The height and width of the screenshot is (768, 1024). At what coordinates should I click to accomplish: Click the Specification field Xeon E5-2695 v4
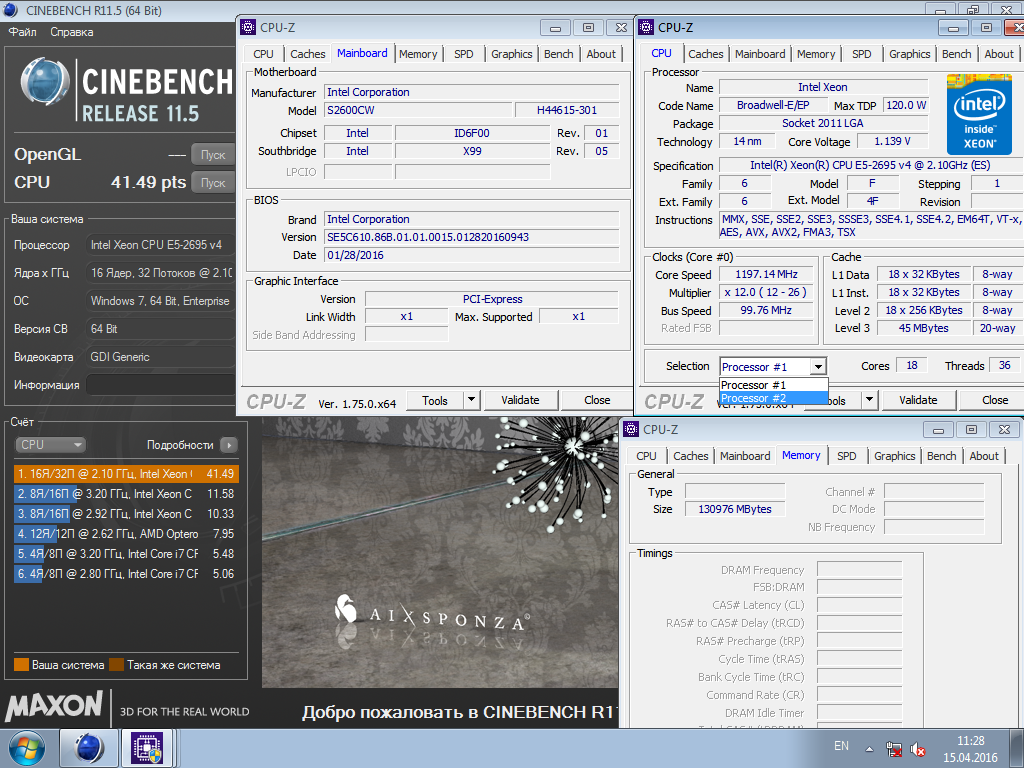click(871, 166)
